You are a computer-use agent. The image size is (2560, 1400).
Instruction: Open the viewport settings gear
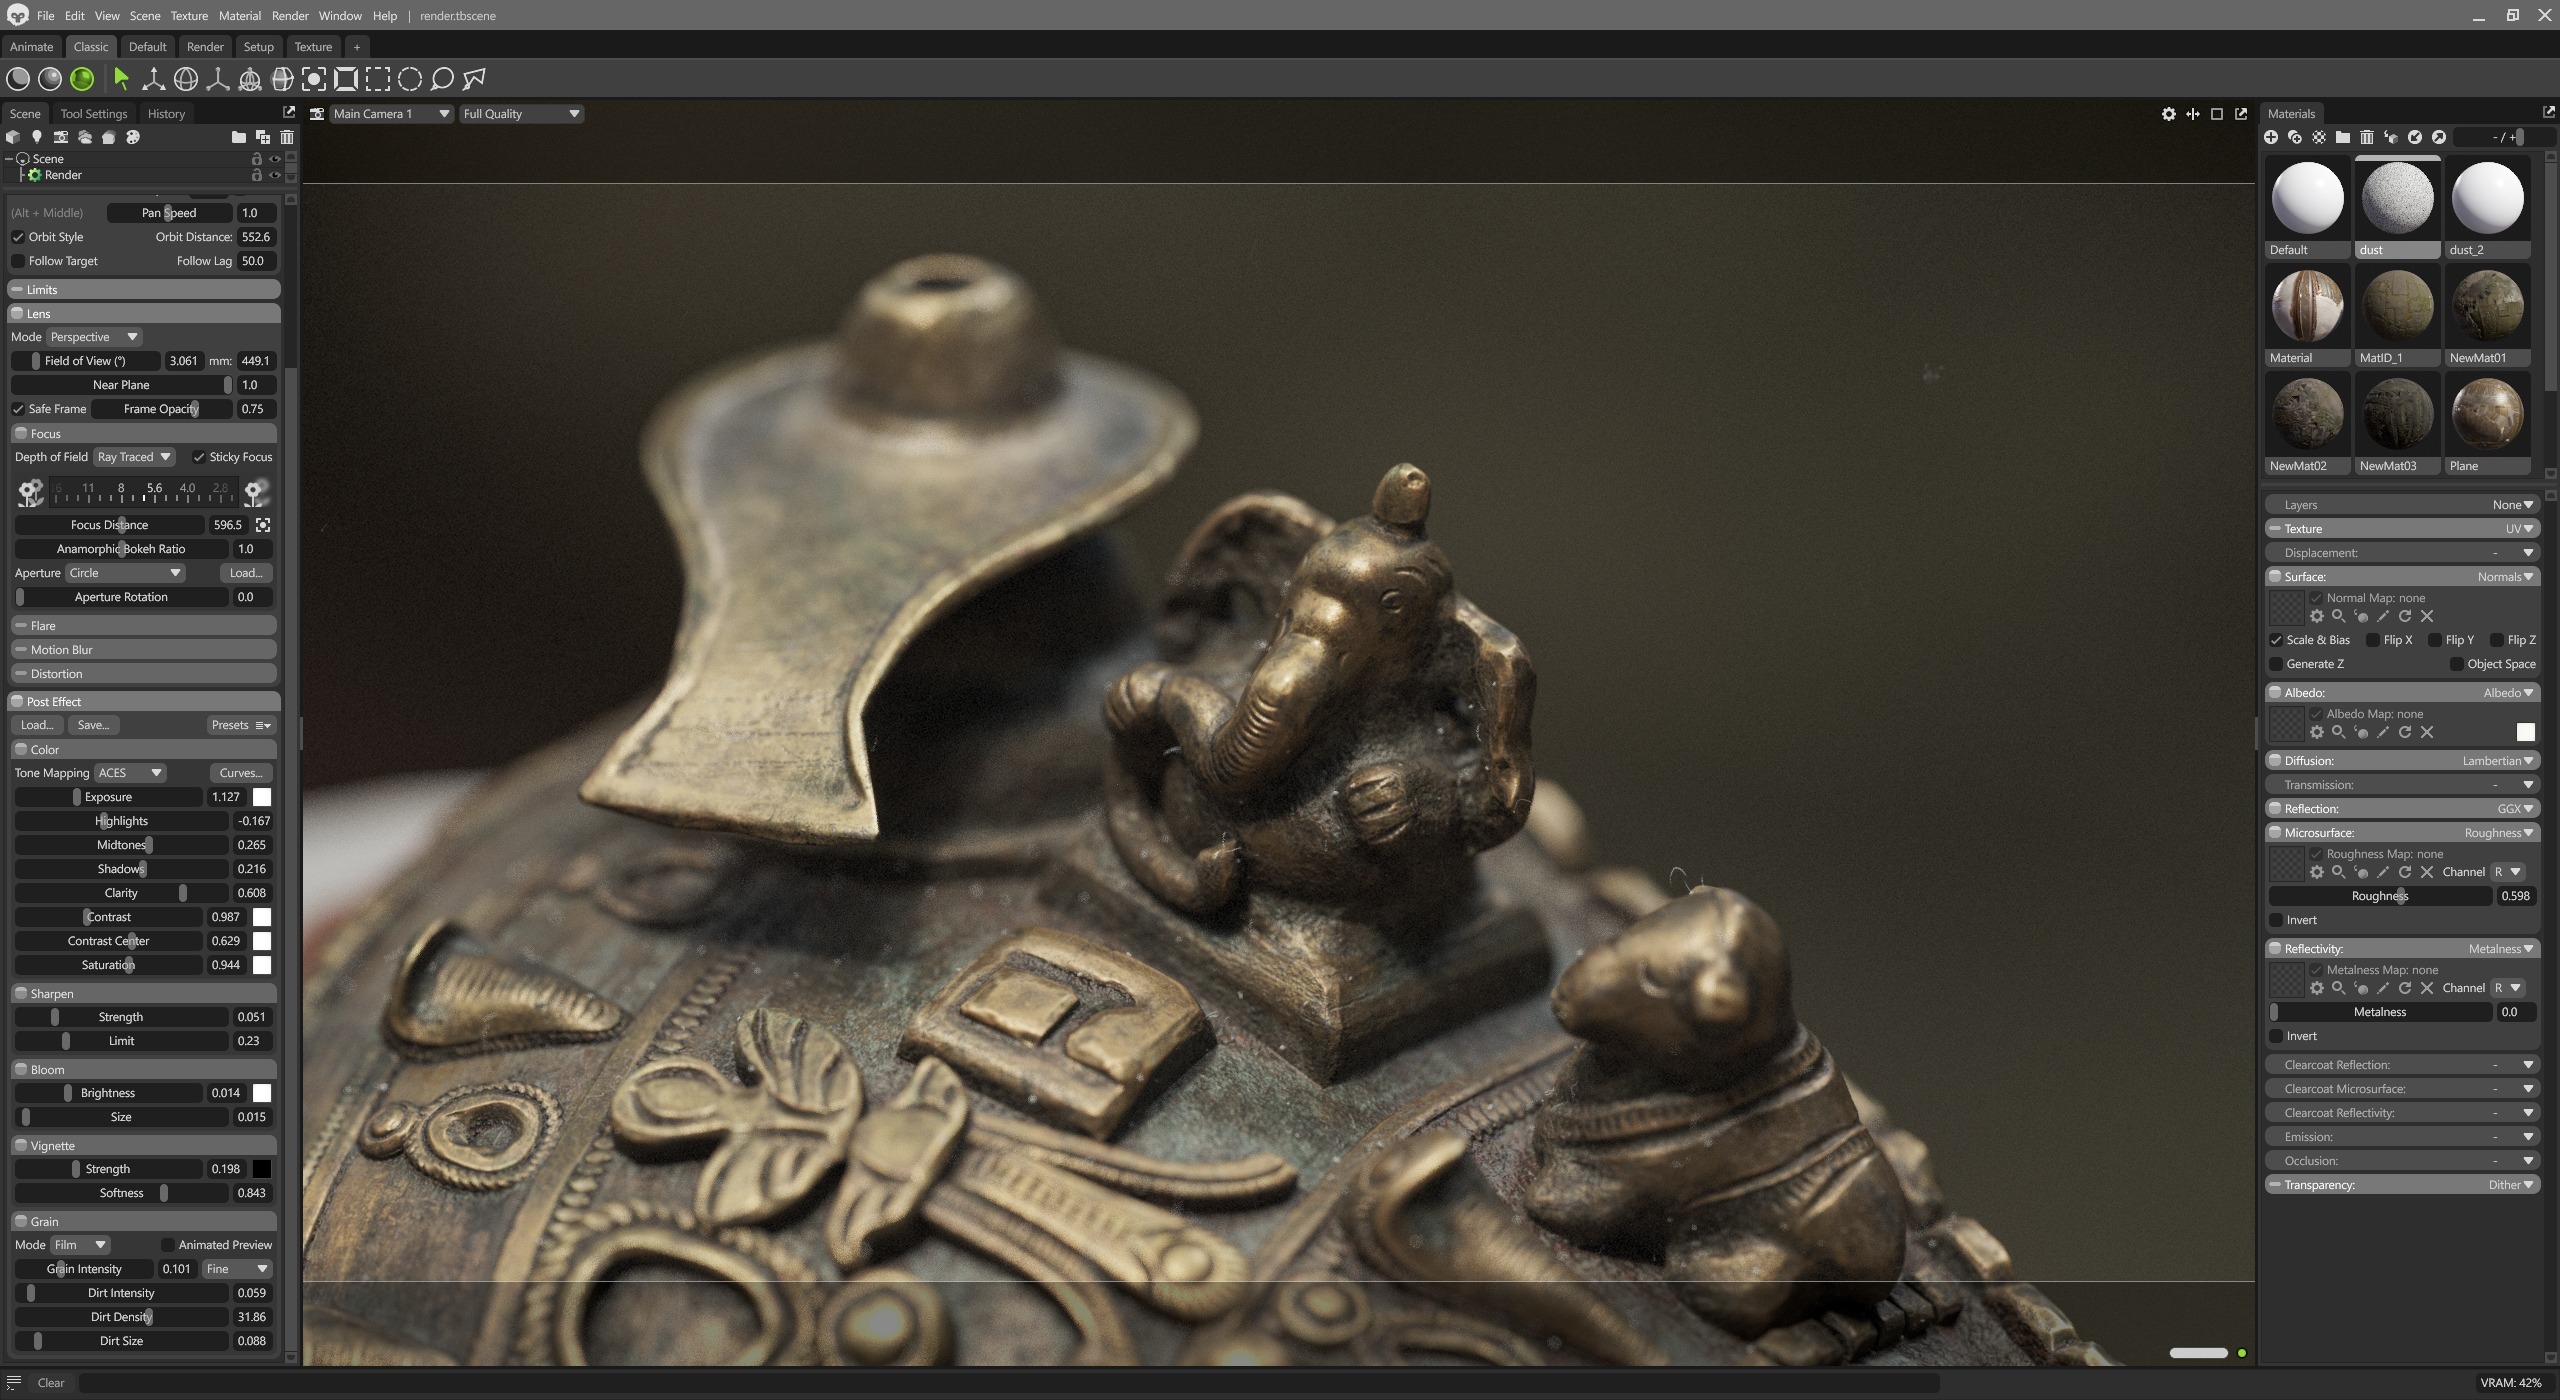(x=2168, y=114)
